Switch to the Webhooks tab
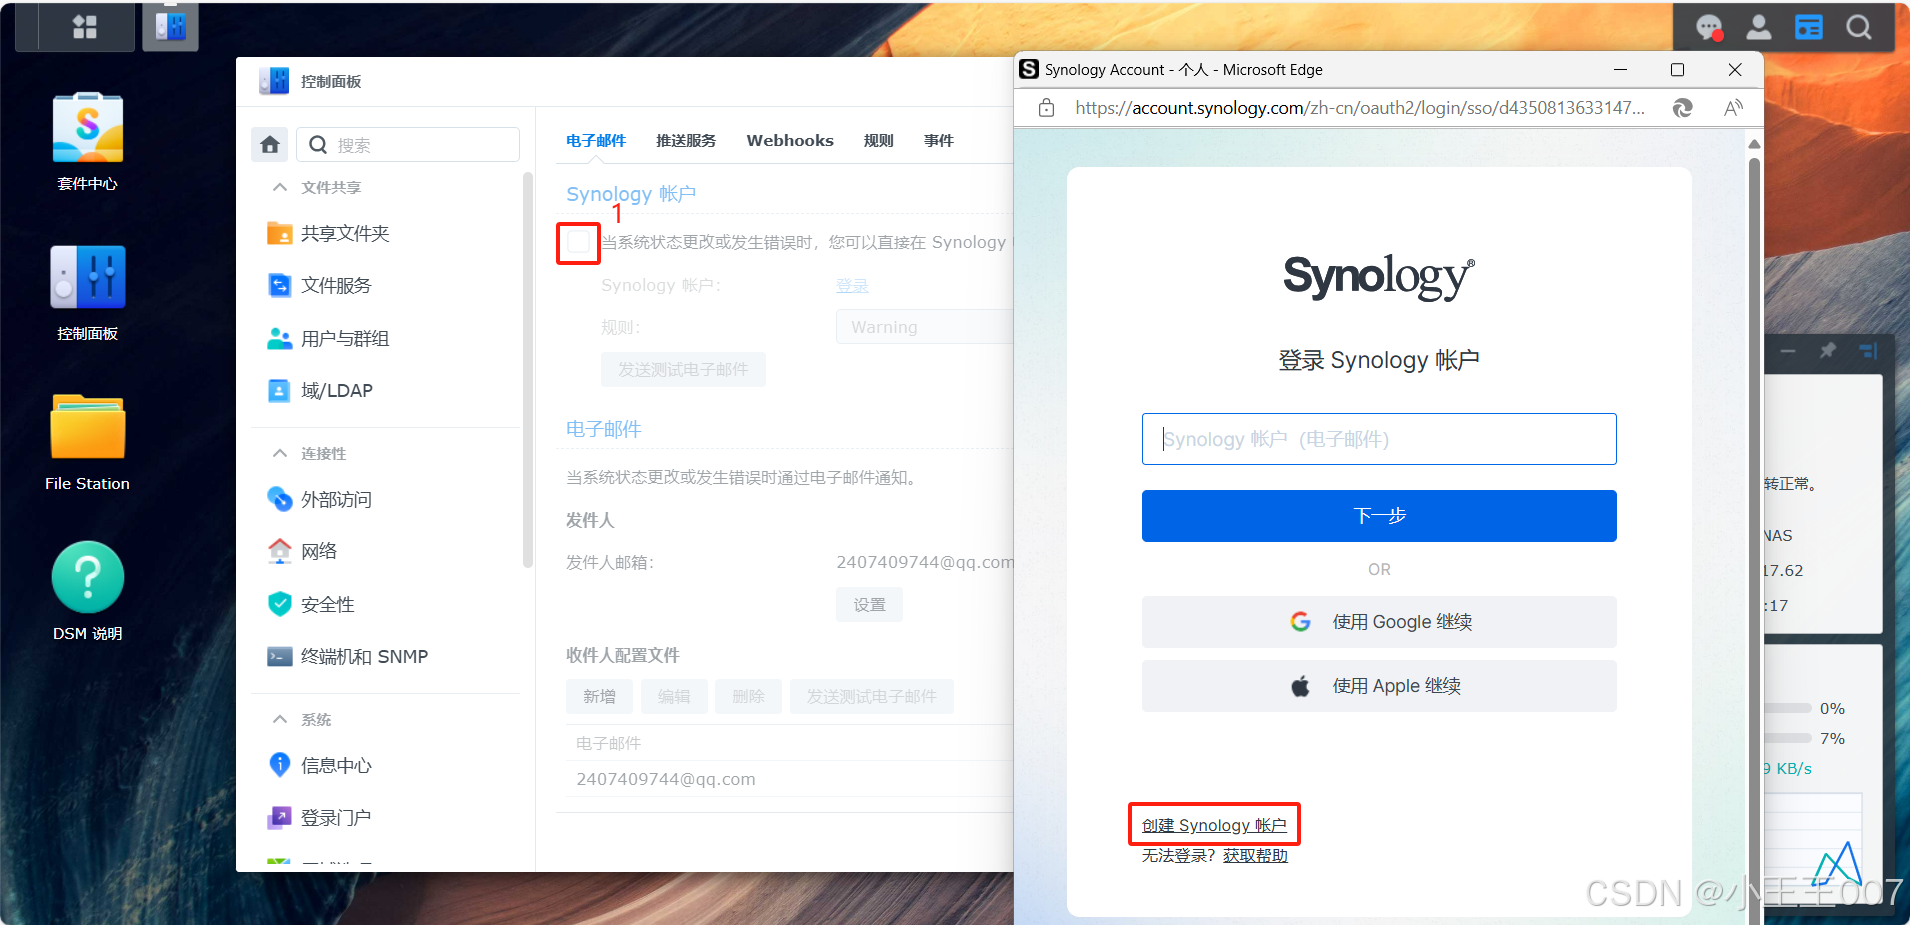Image resolution: width=1910 pixels, height=925 pixels. click(x=790, y=140)
